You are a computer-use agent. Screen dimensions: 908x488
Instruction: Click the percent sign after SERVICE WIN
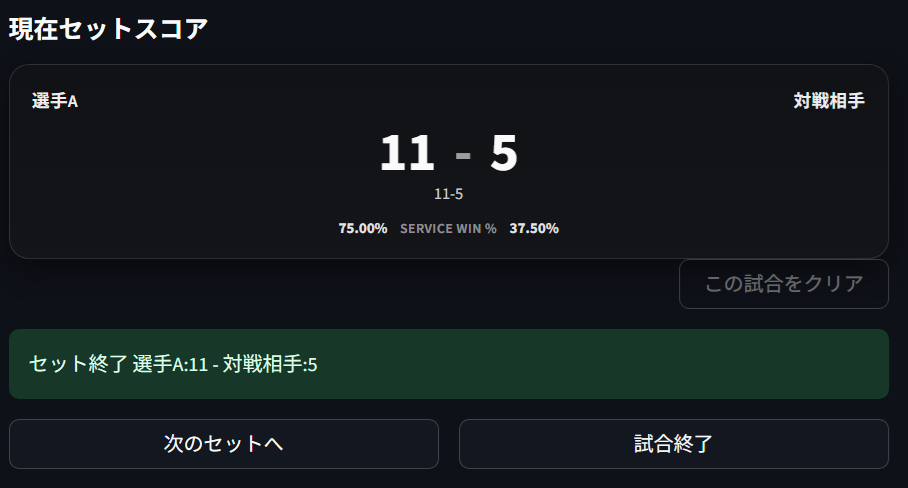click(491, 228)
